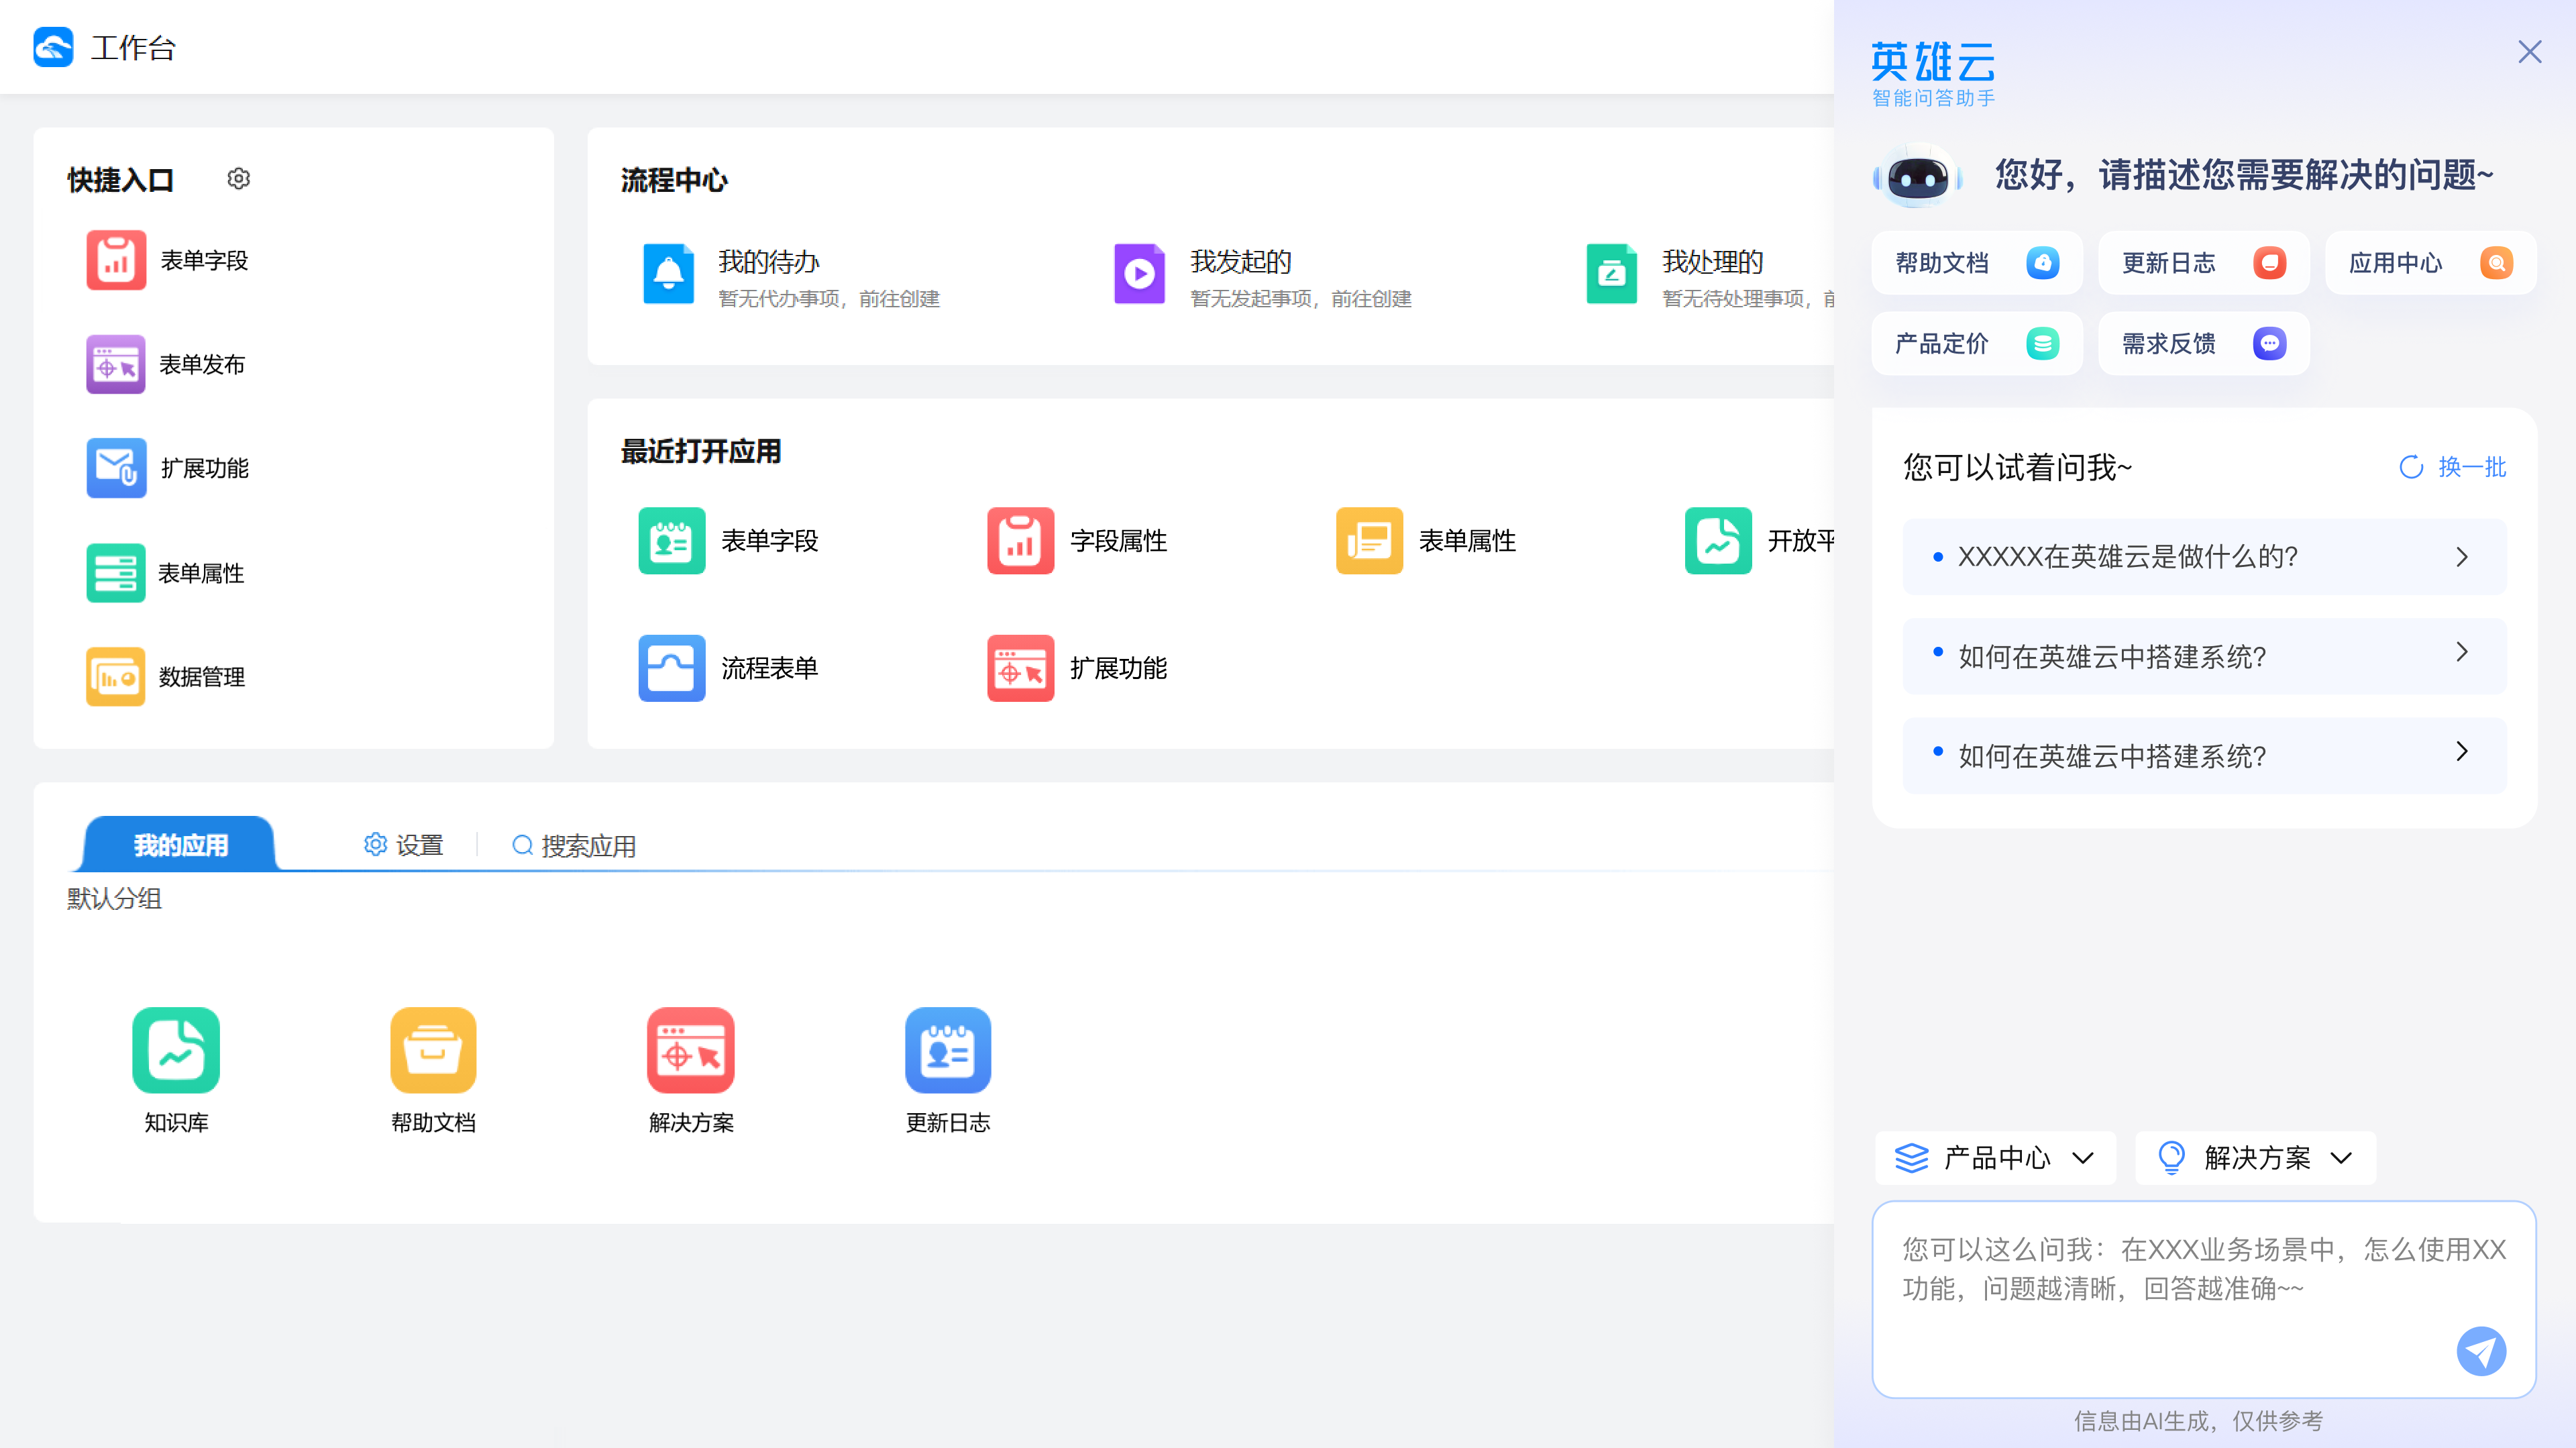Open 表单属性 yellow icon in 最近打开应用
Screen dimensions: 2576x1448
[x=1370, y=541]
